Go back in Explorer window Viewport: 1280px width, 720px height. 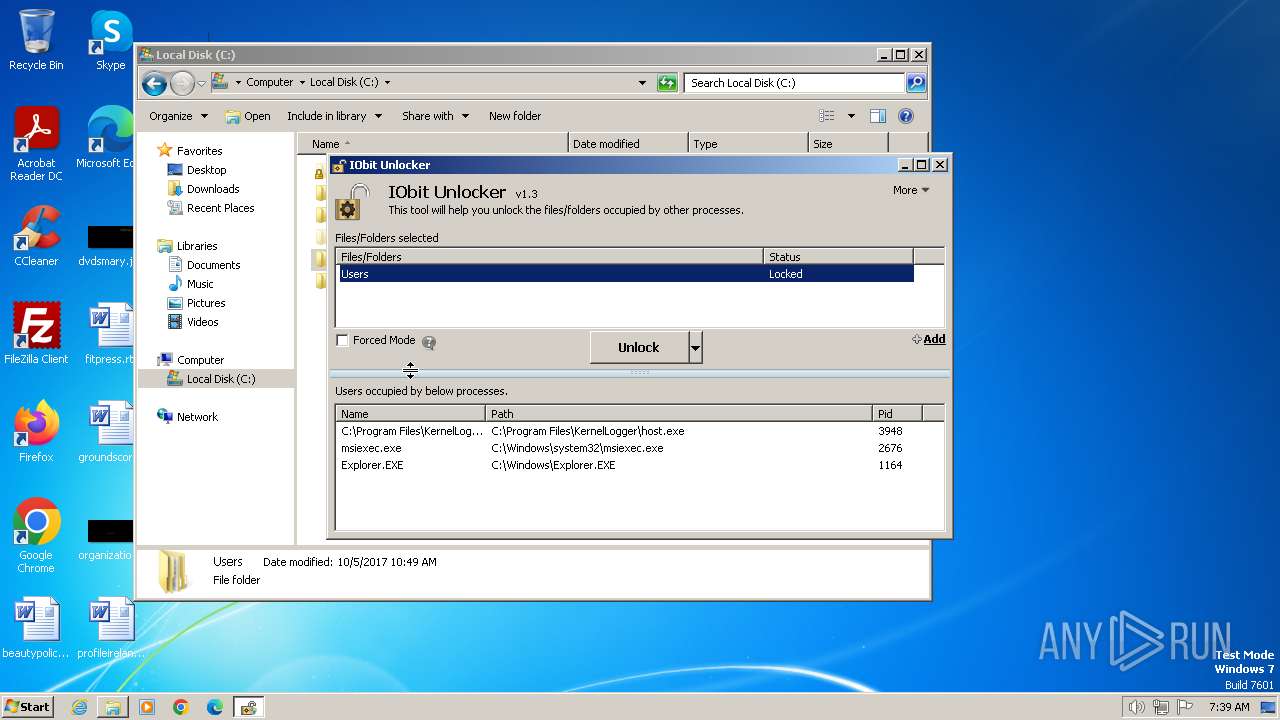[x=154, y=83]
